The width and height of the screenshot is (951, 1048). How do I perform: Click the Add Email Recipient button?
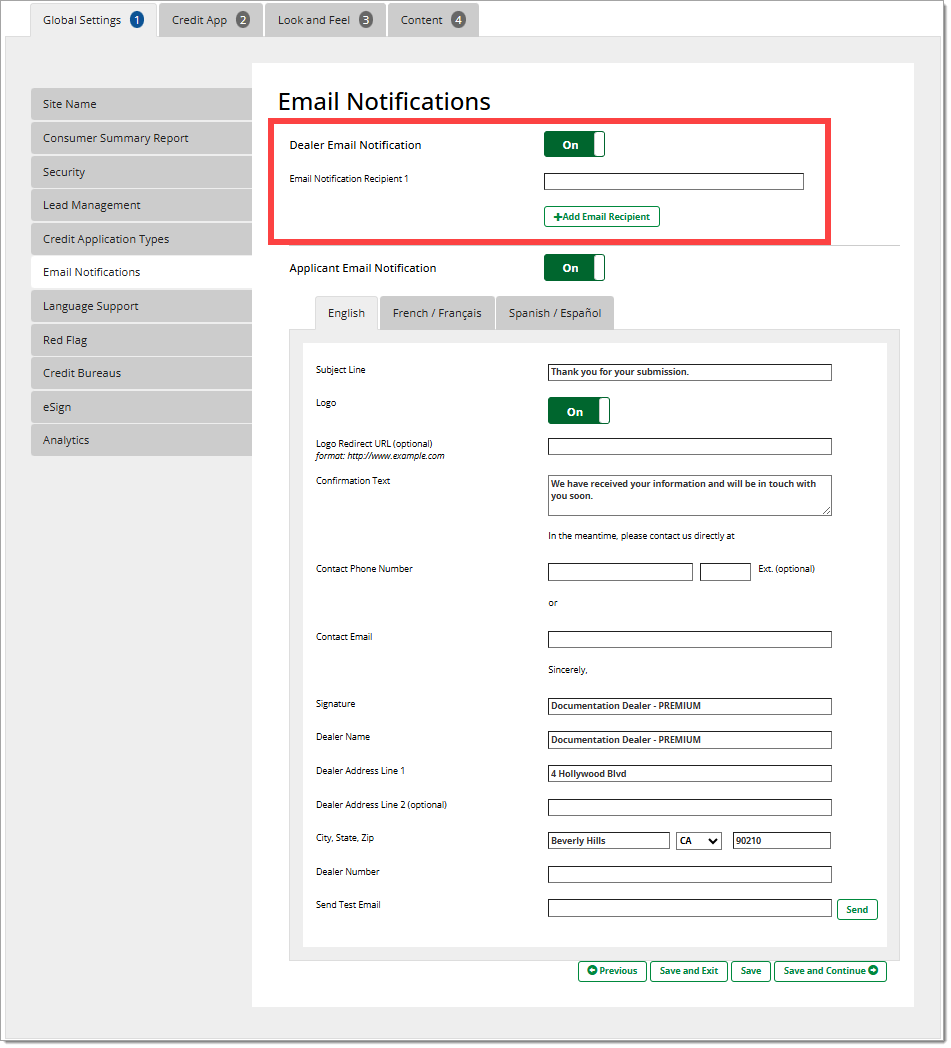[x=601, y=217]
